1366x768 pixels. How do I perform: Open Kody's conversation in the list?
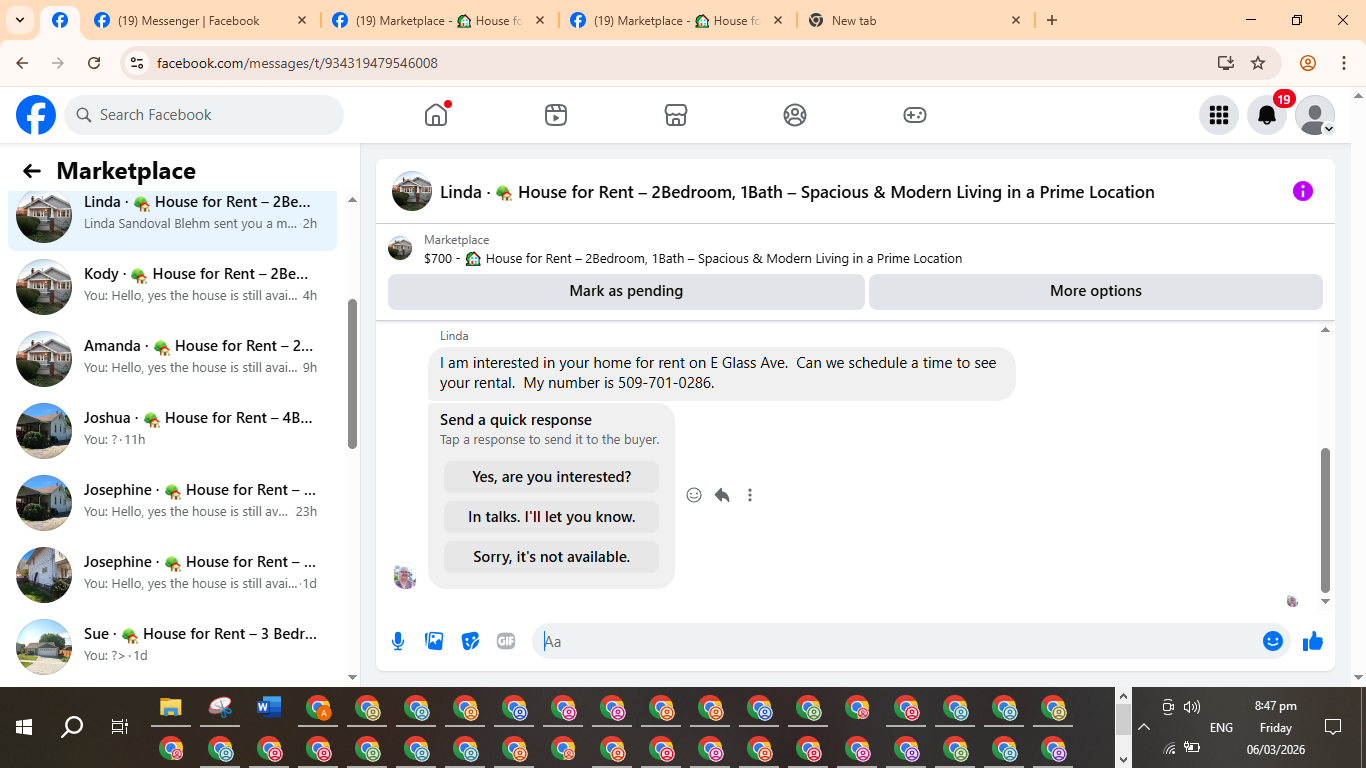(172, 285)
